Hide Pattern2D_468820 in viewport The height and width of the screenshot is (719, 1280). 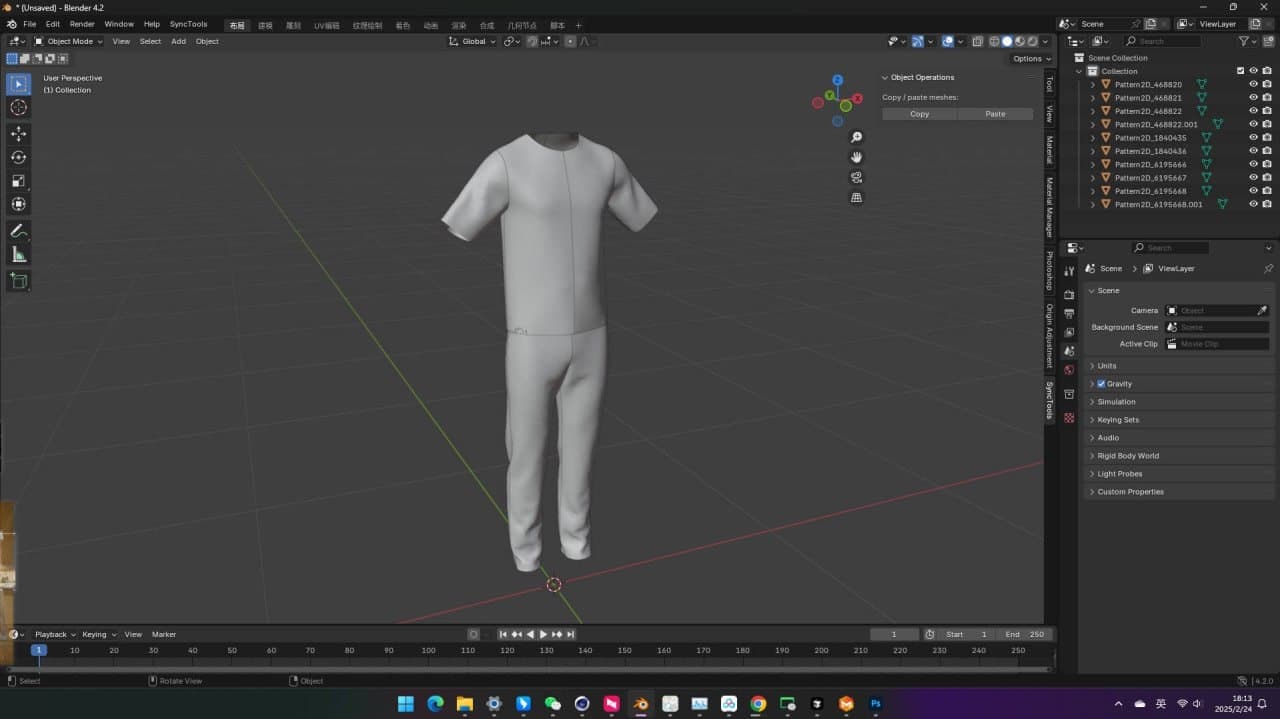click(1253, 84)
